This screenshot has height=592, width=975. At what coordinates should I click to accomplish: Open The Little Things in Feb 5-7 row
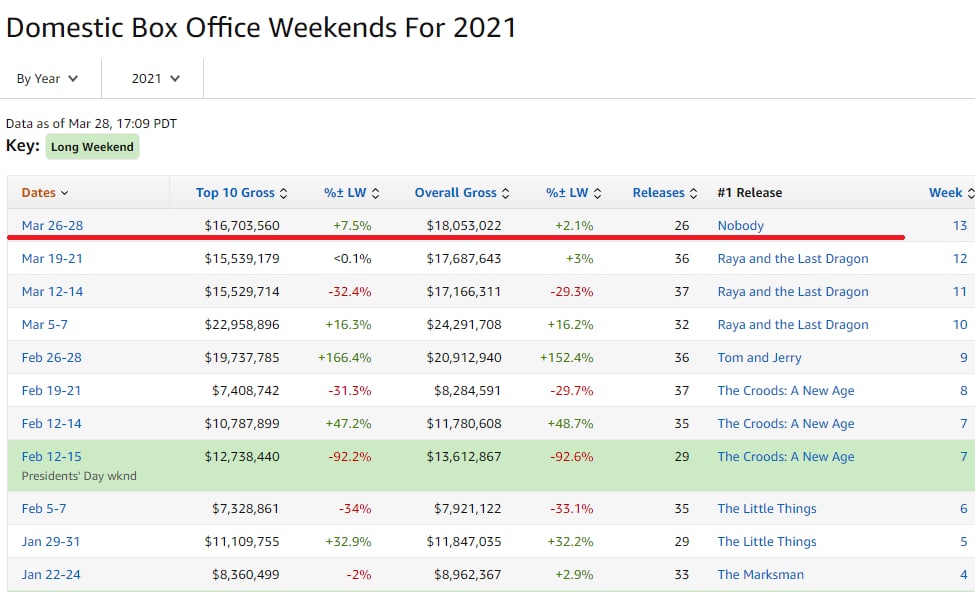pyautogui.click(x=767, y=509)
